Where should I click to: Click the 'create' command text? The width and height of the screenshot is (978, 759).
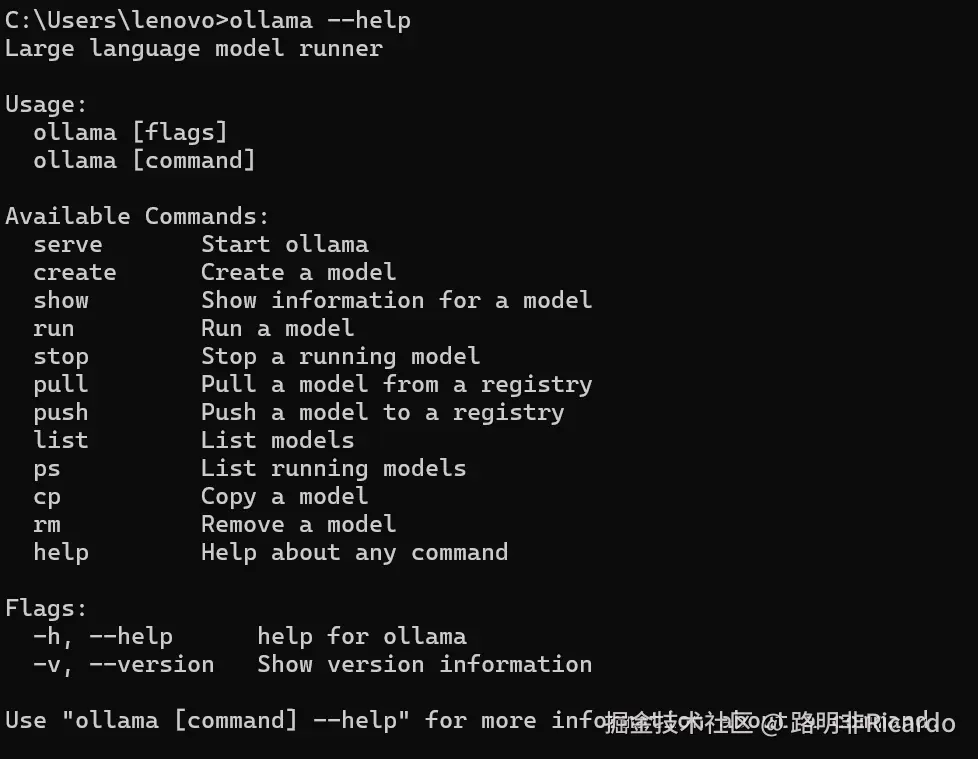coord(74,272)
